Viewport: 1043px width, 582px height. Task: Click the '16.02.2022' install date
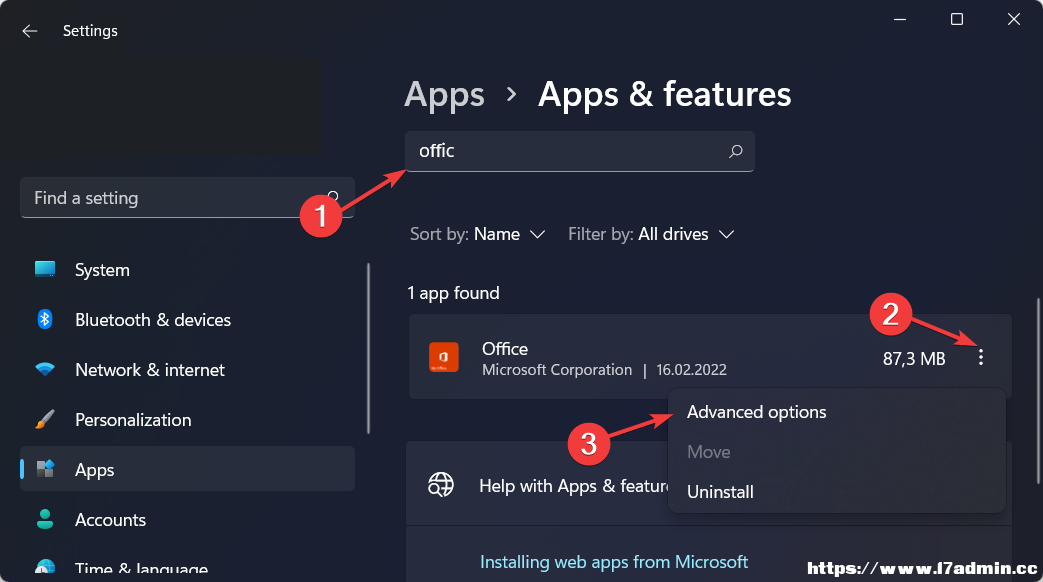click(691, 370)
